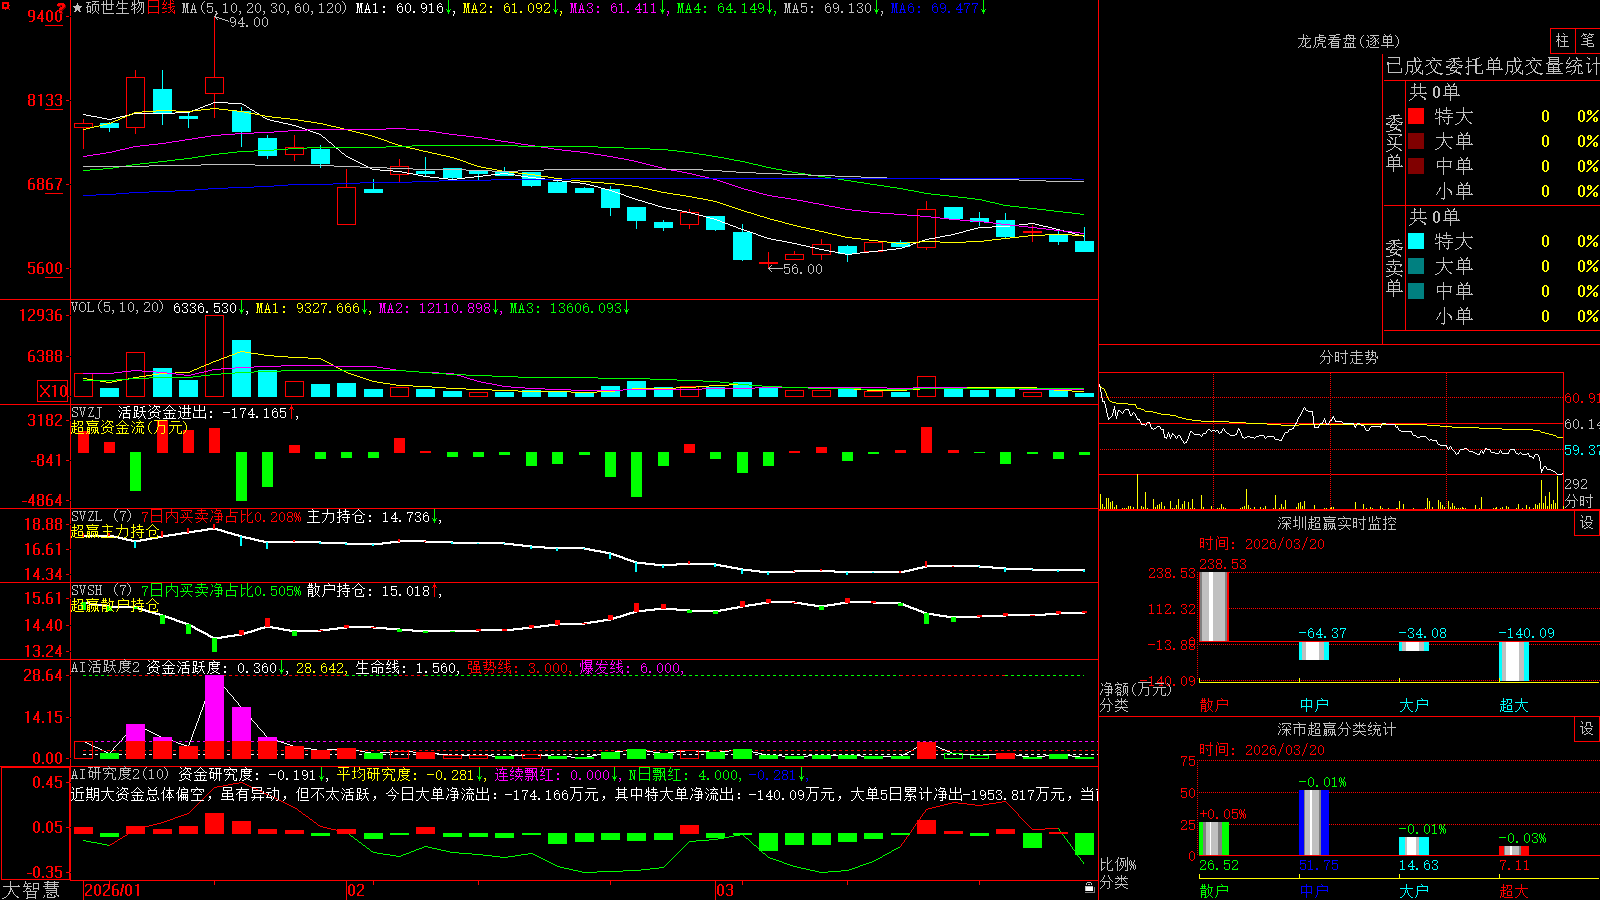Screen dimensions: 1600x900
Task: Click the X10 volume scale marker
Action: (53, 391)
